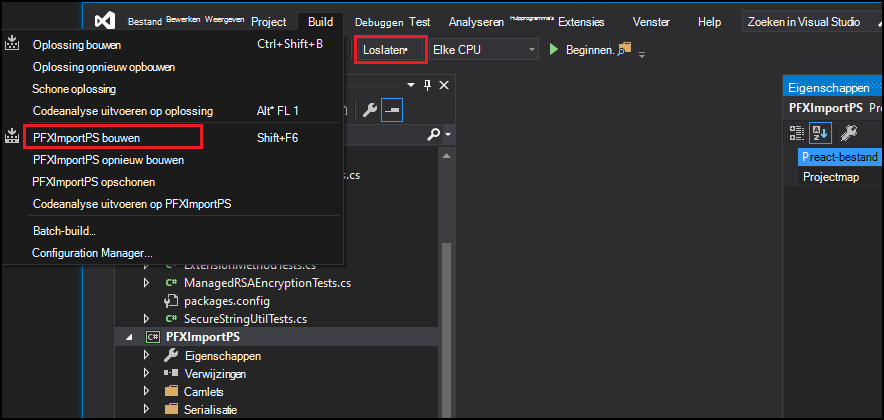This screenshot has height=420, width=884.
Task: Click the Serialisatie folder icon
Action: (171, 409)
